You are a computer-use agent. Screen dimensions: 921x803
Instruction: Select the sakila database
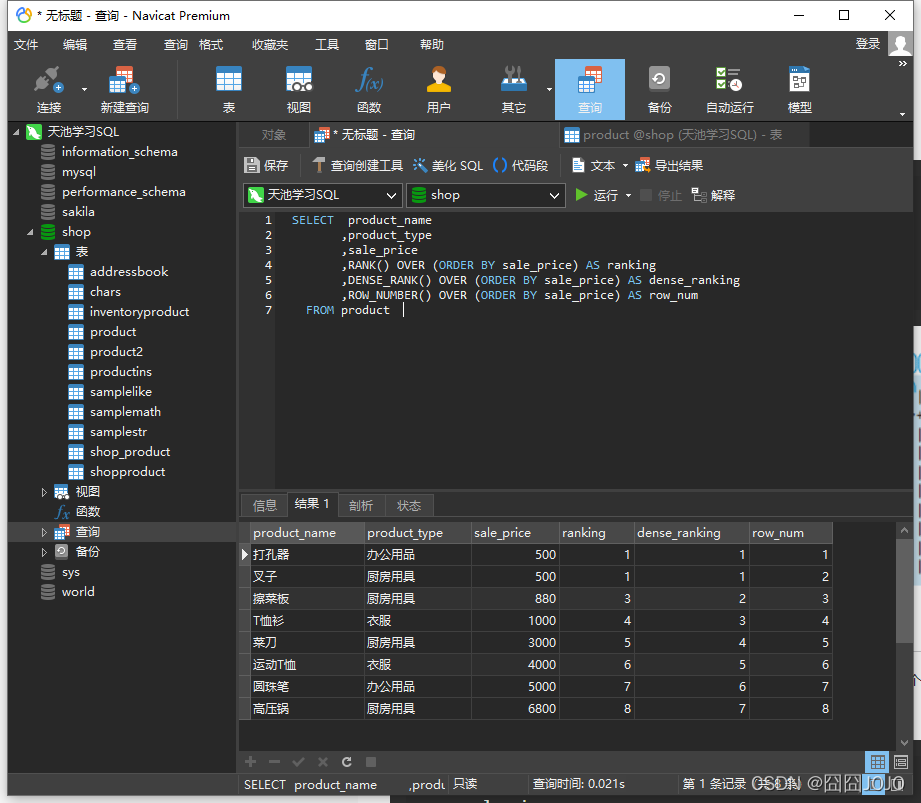coord(78,212)
